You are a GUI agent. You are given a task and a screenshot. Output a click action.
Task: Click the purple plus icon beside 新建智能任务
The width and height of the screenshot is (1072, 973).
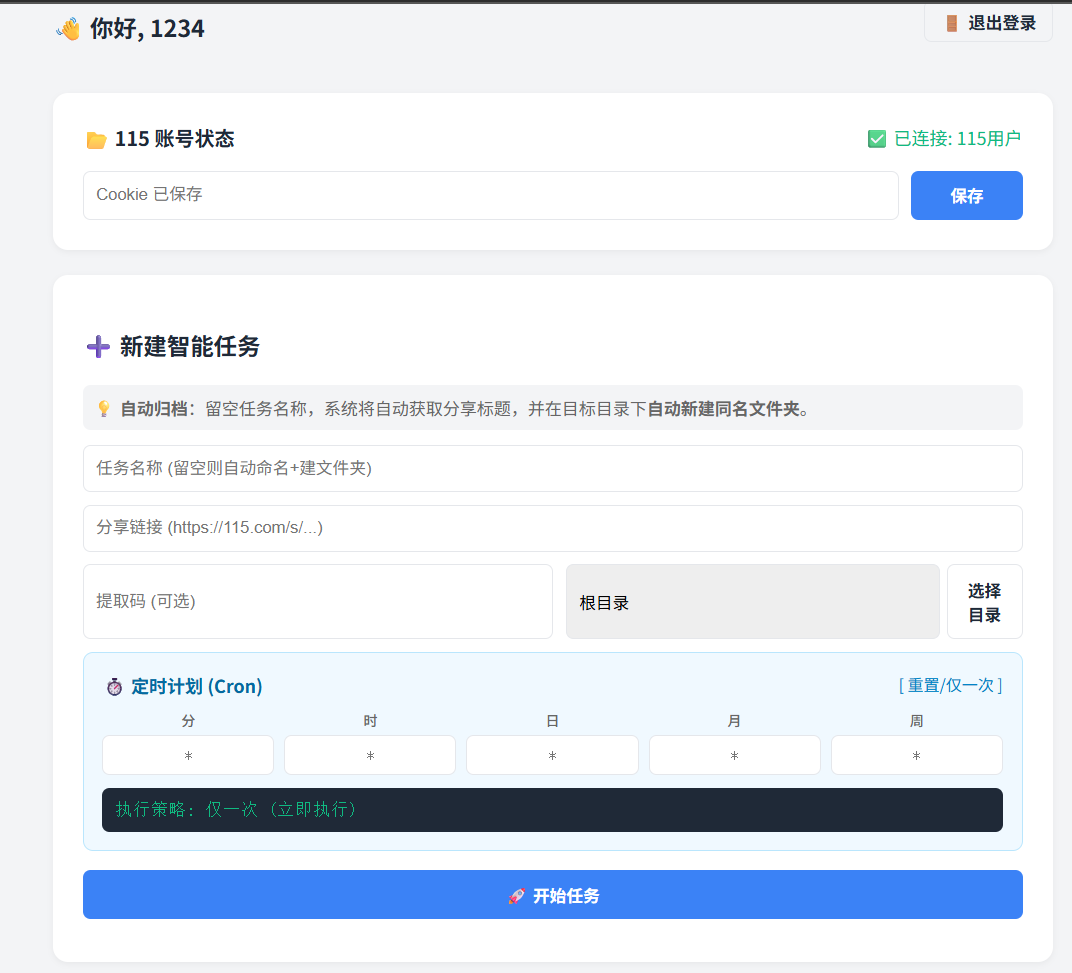pyautogui.click(x=98, y=347)
